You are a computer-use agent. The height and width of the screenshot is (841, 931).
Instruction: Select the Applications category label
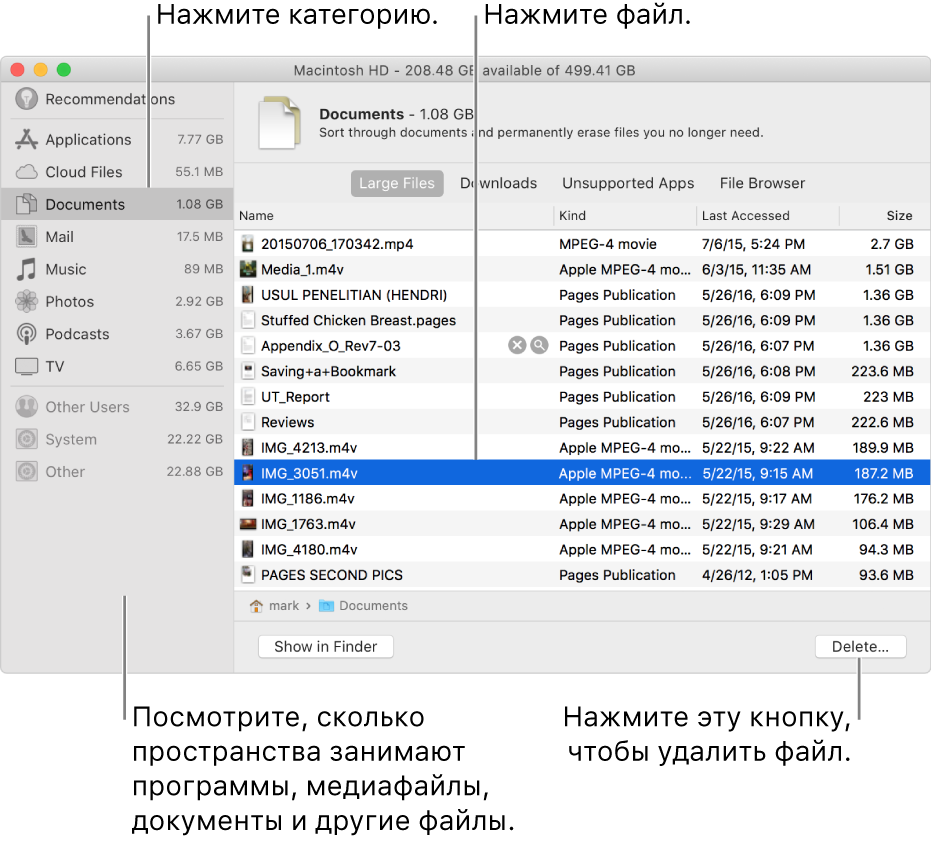tap(88, 140)
